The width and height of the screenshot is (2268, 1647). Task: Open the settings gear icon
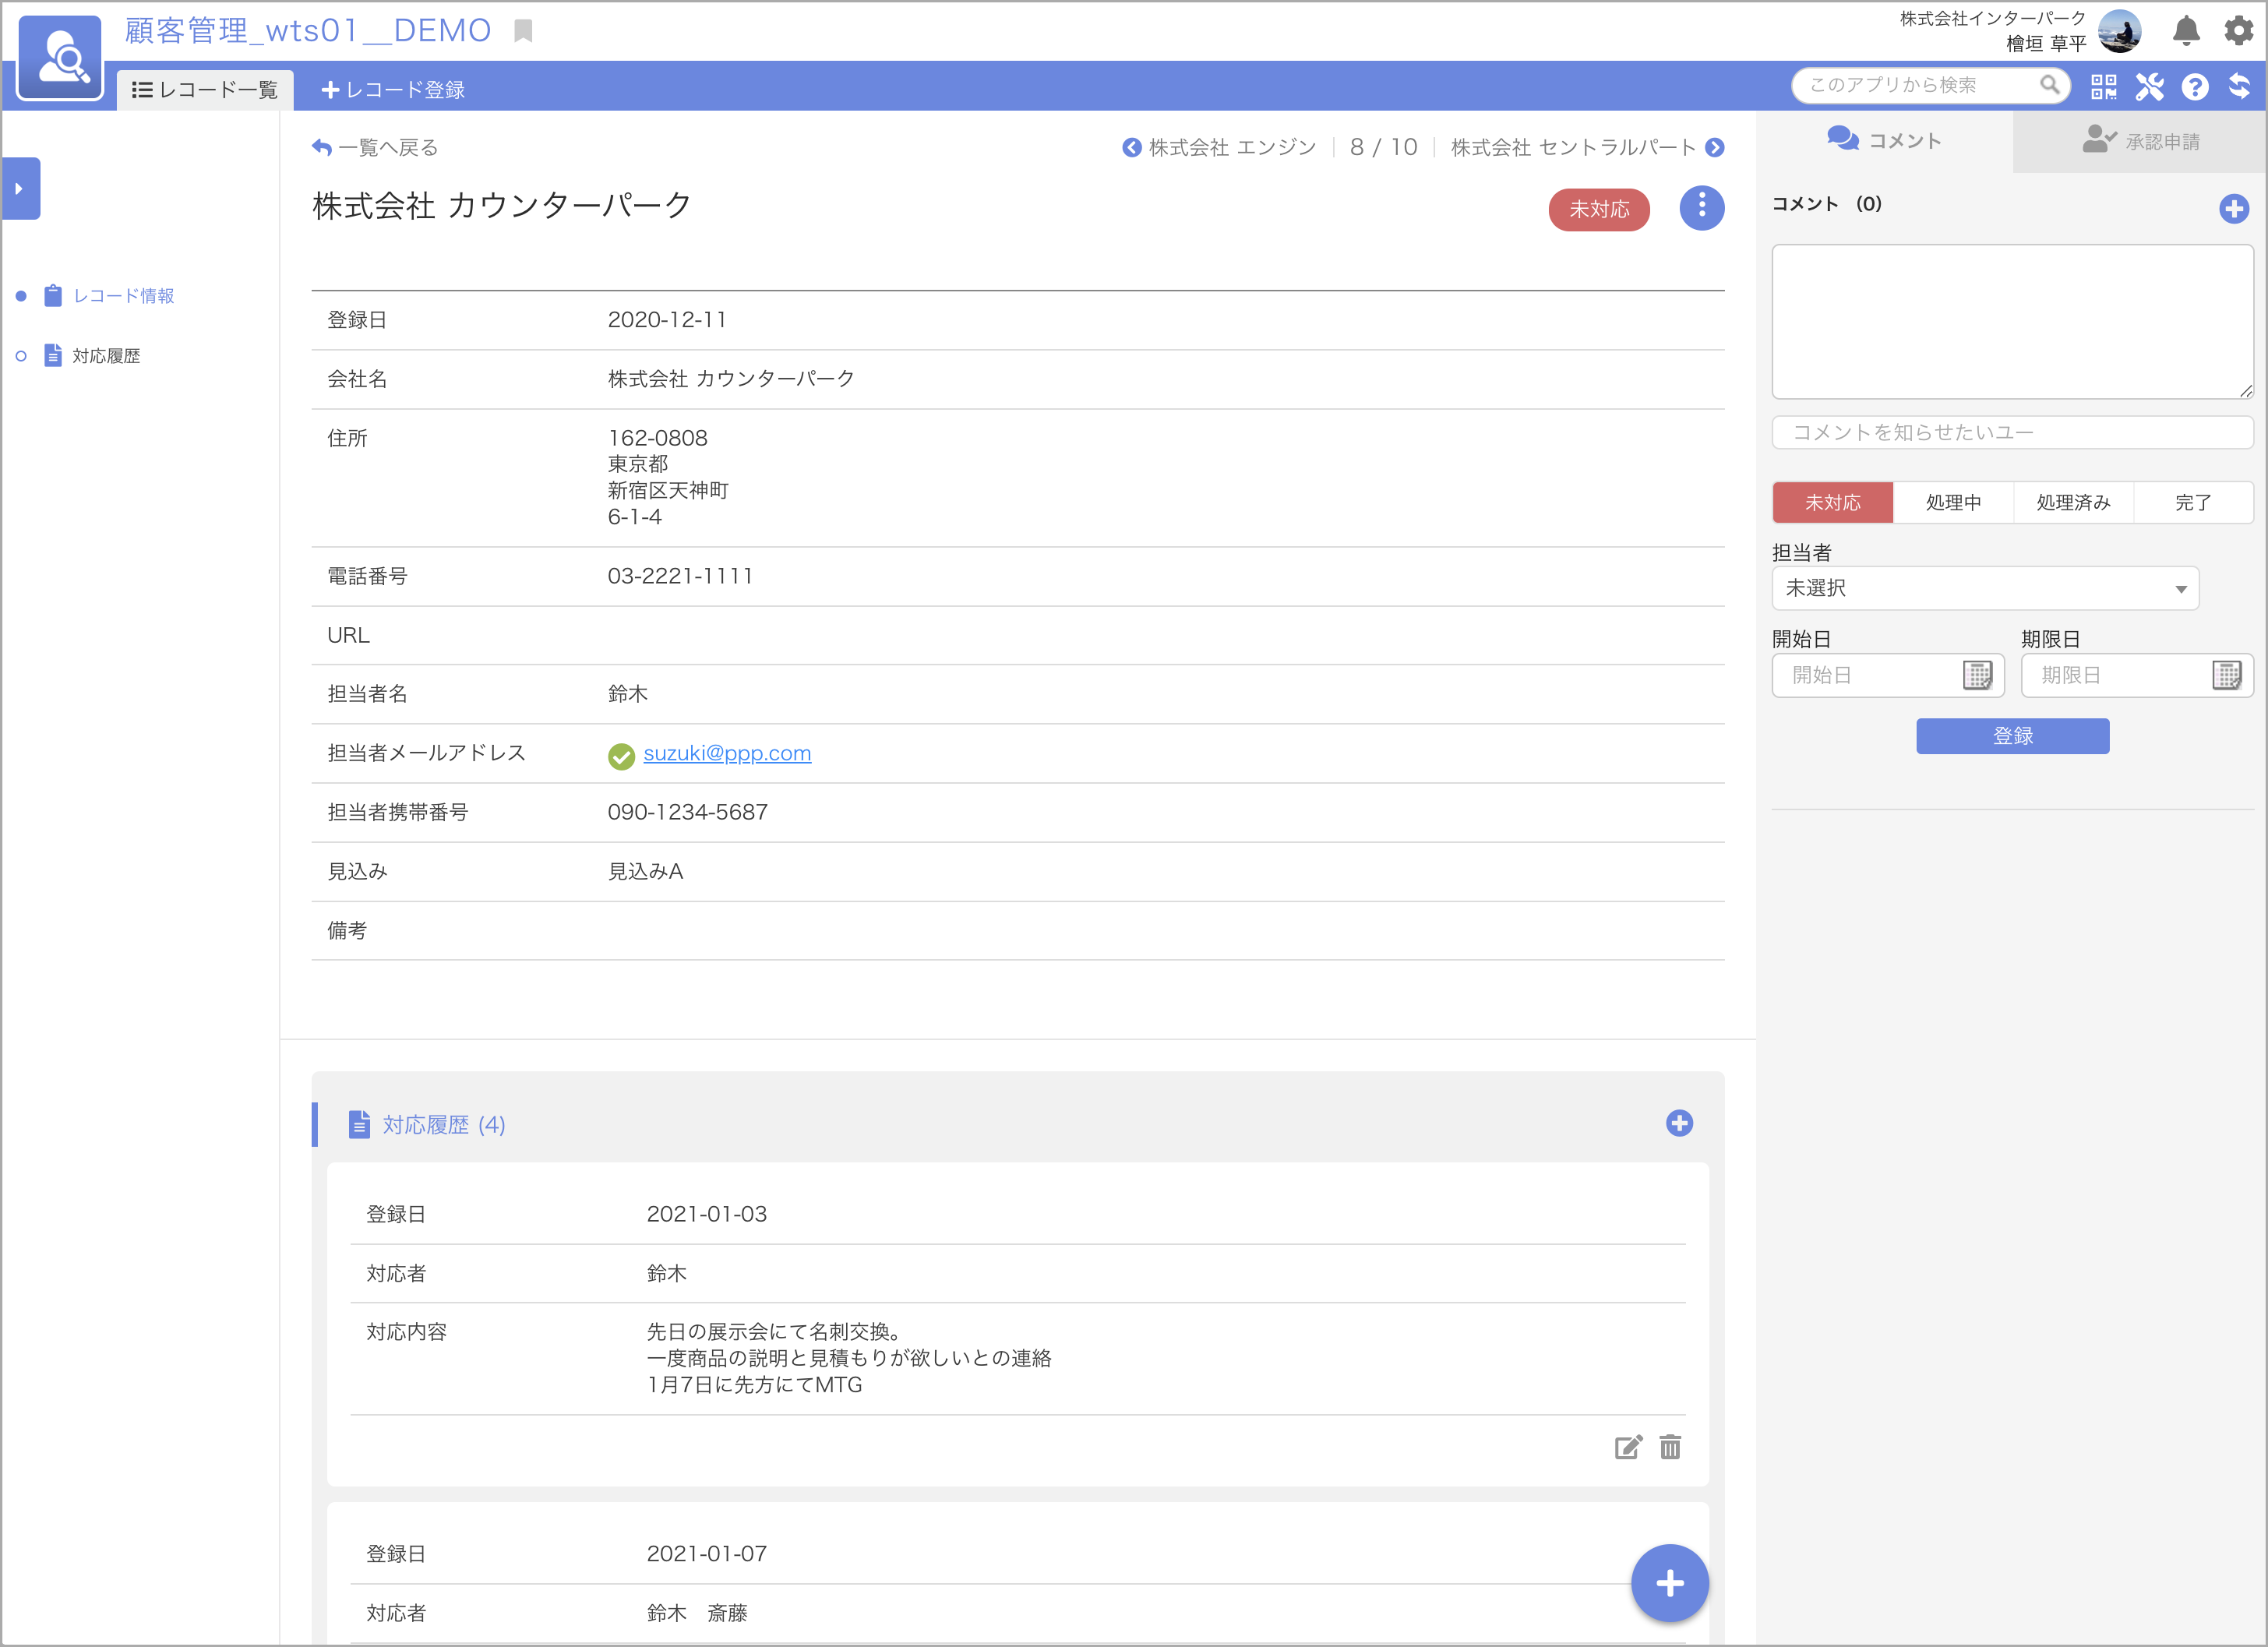(2239, 31)
